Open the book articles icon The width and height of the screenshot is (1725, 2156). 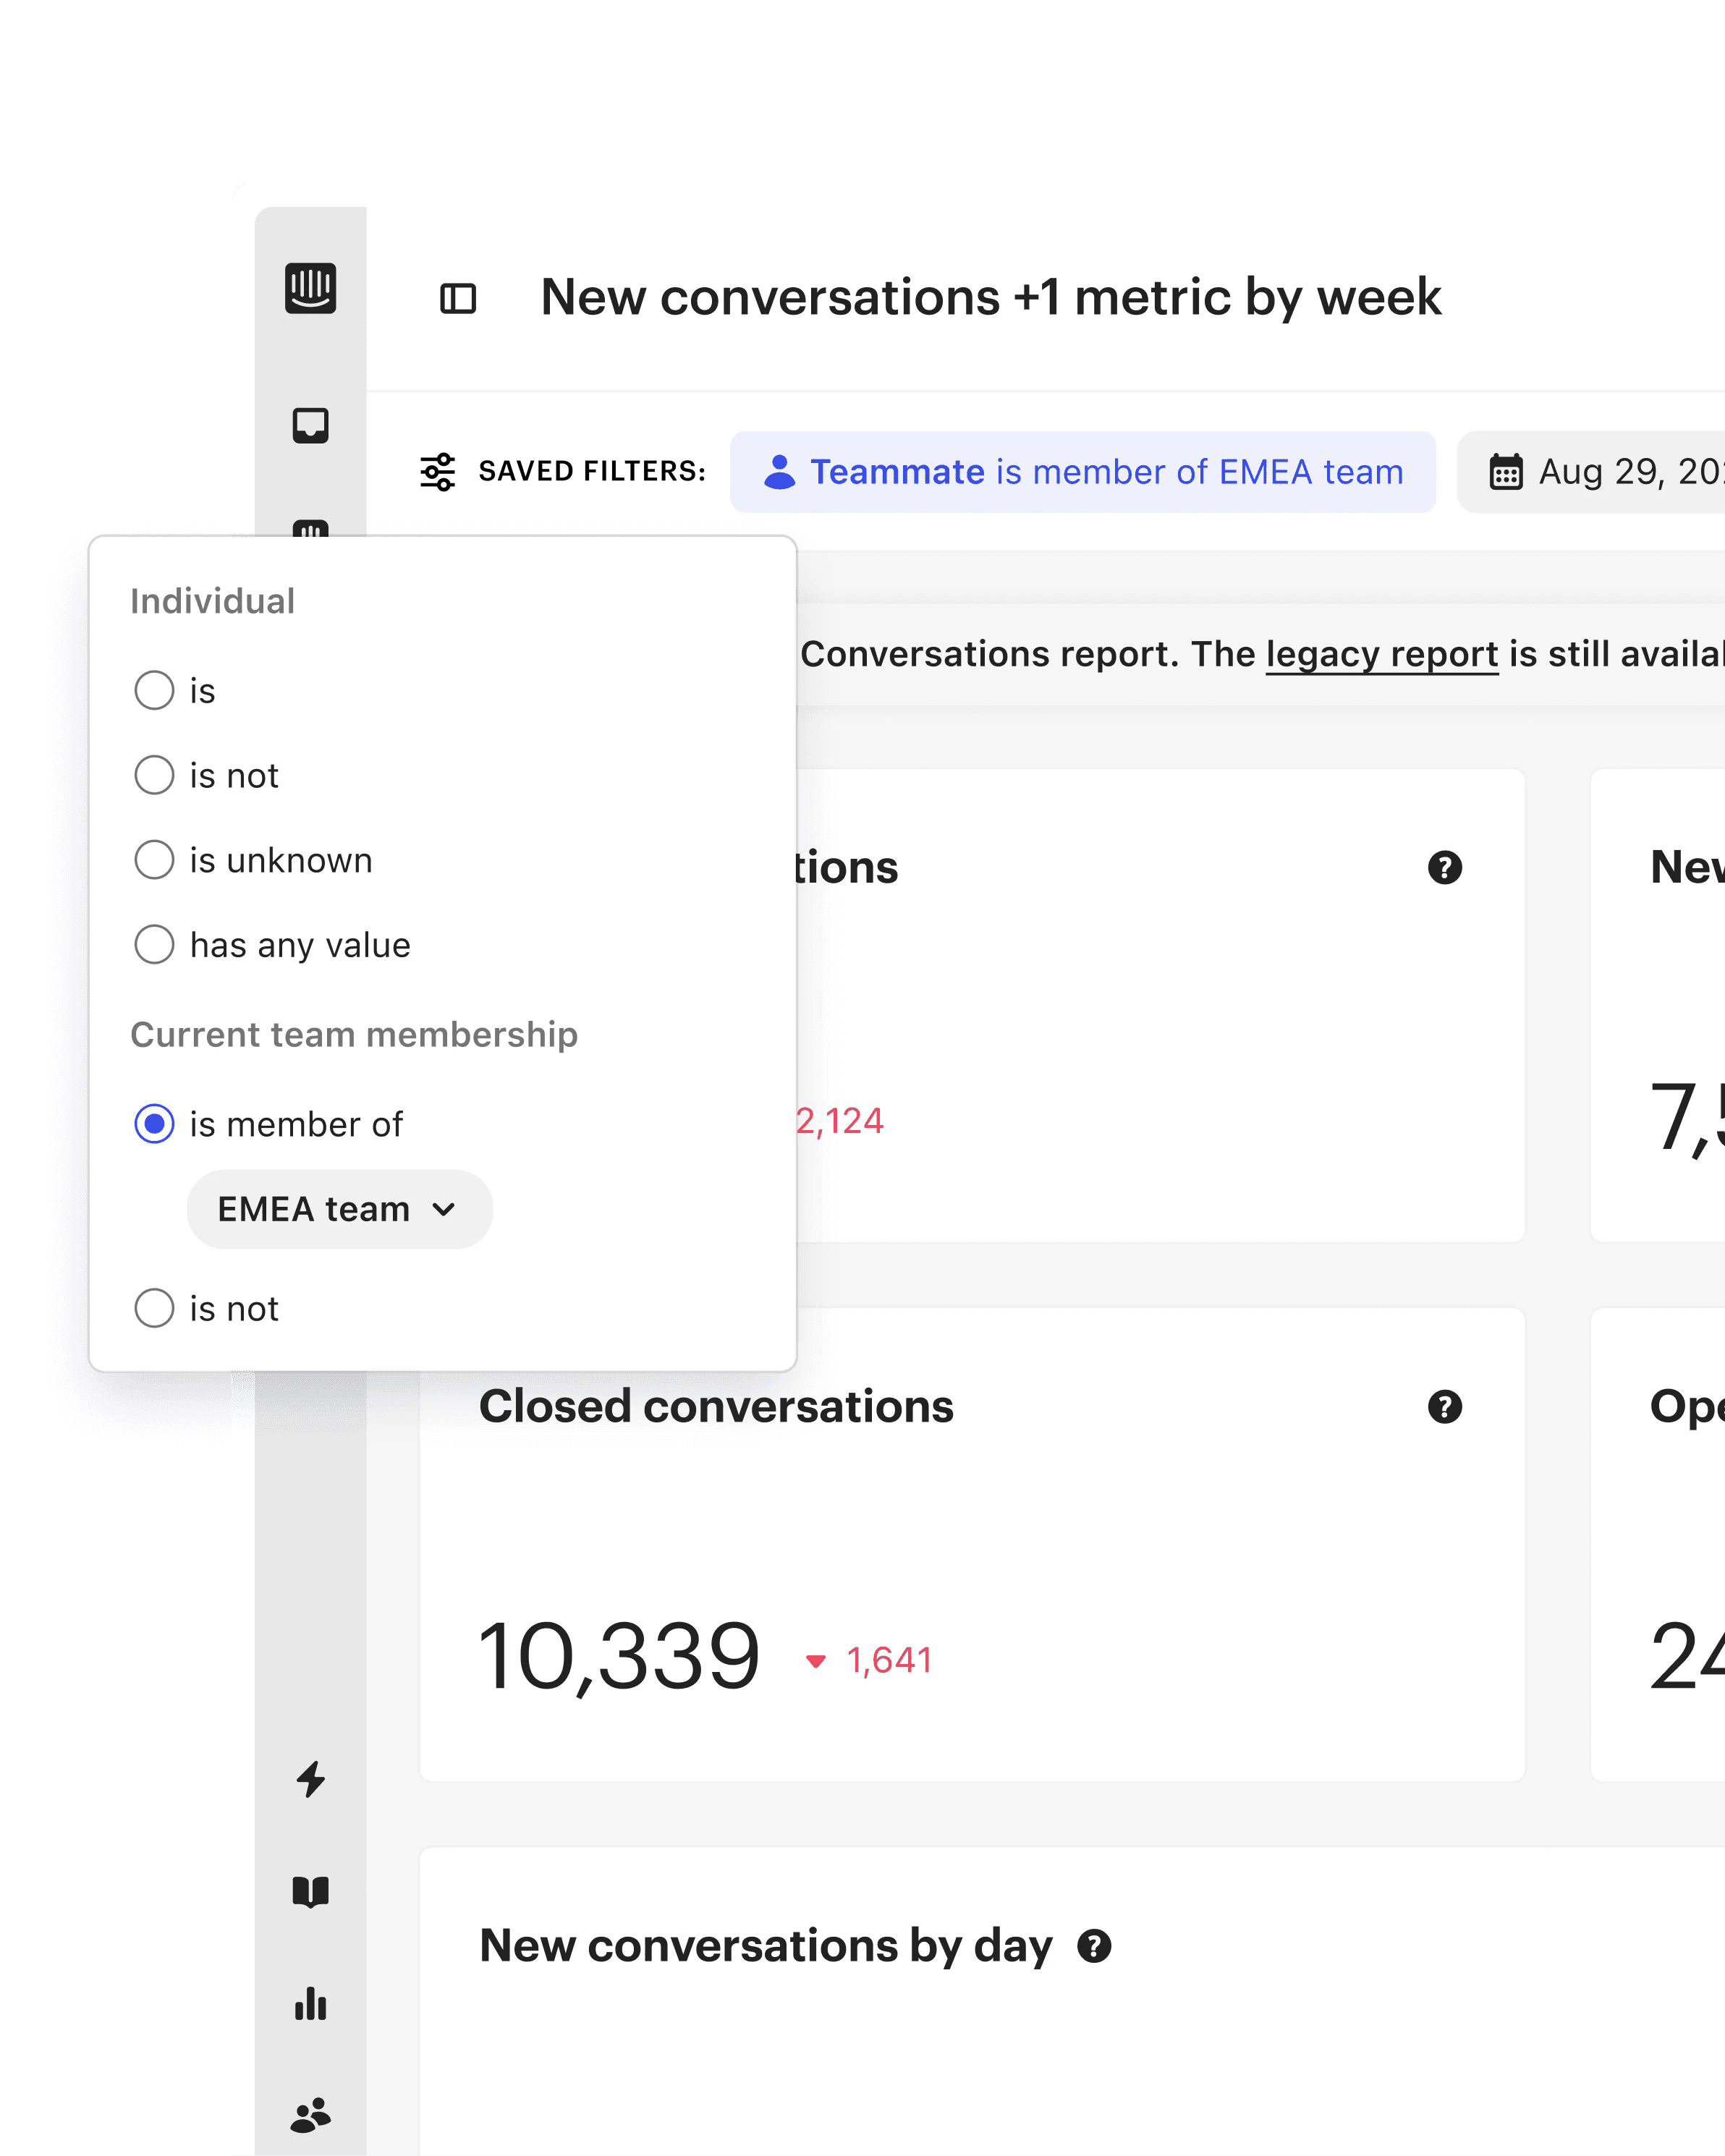point(310,1891)
